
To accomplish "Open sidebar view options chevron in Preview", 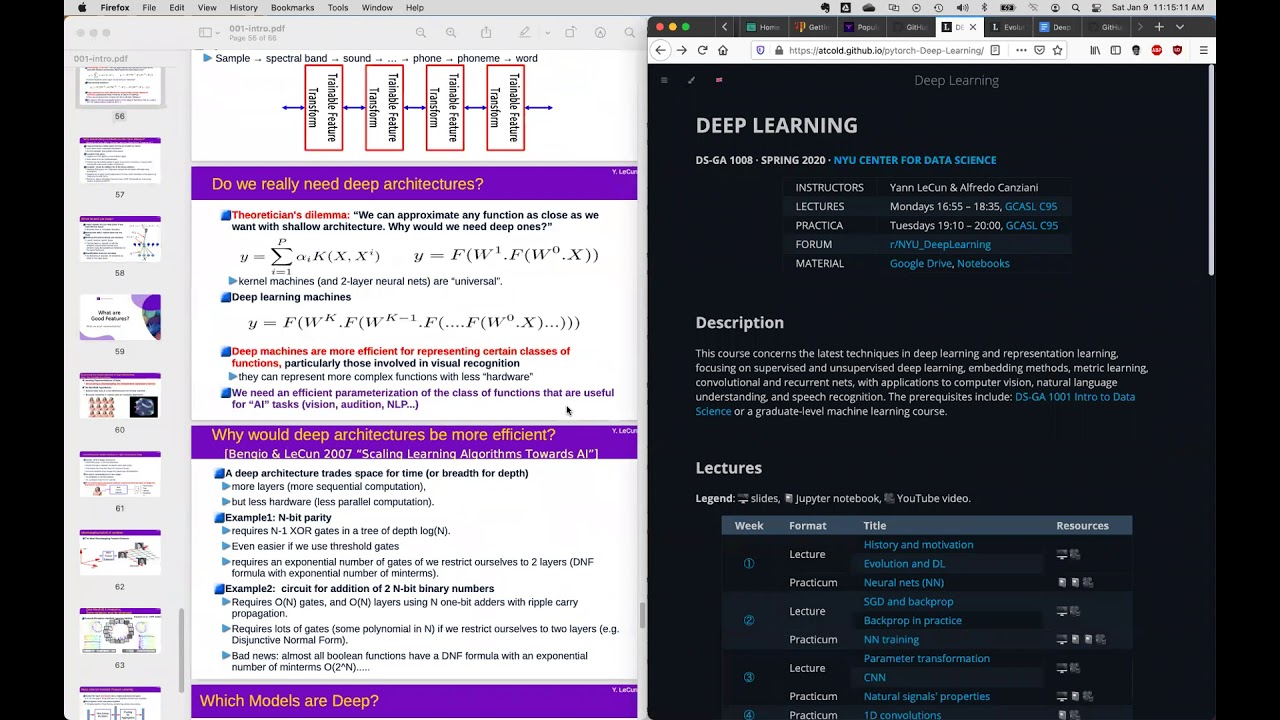I will coord(218,33).
